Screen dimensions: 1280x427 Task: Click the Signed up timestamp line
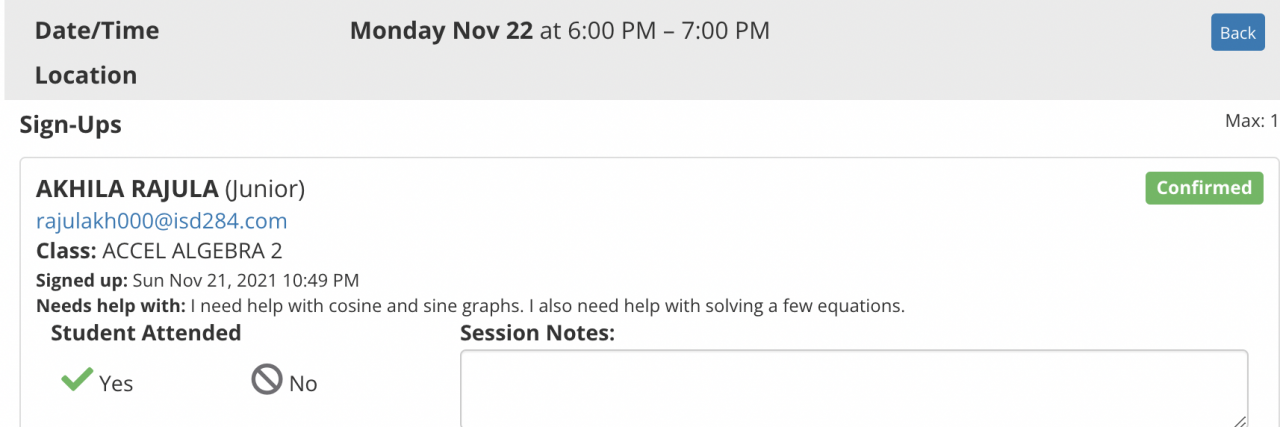tap(198, 280)
